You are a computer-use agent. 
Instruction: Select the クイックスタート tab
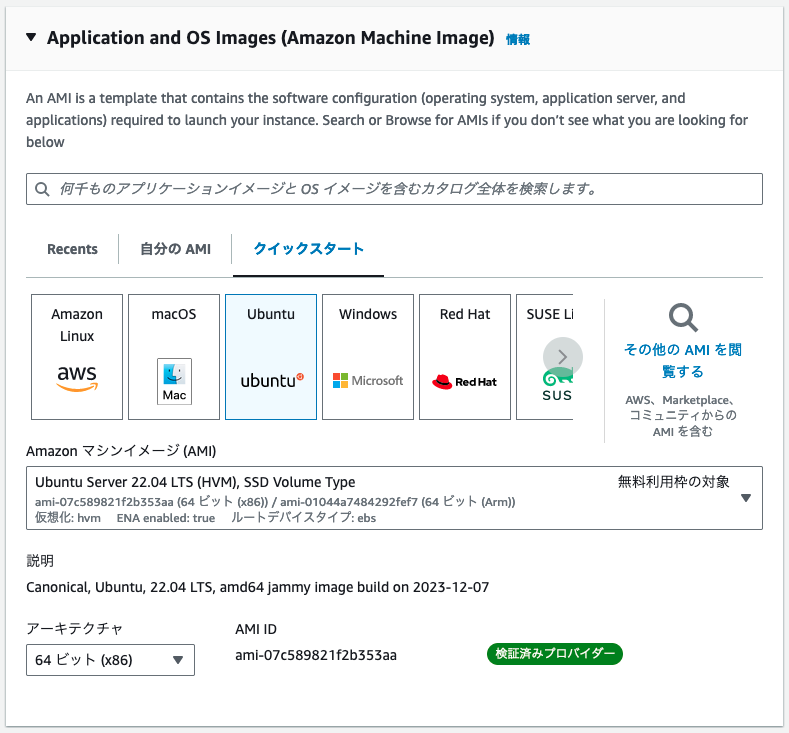308,249
